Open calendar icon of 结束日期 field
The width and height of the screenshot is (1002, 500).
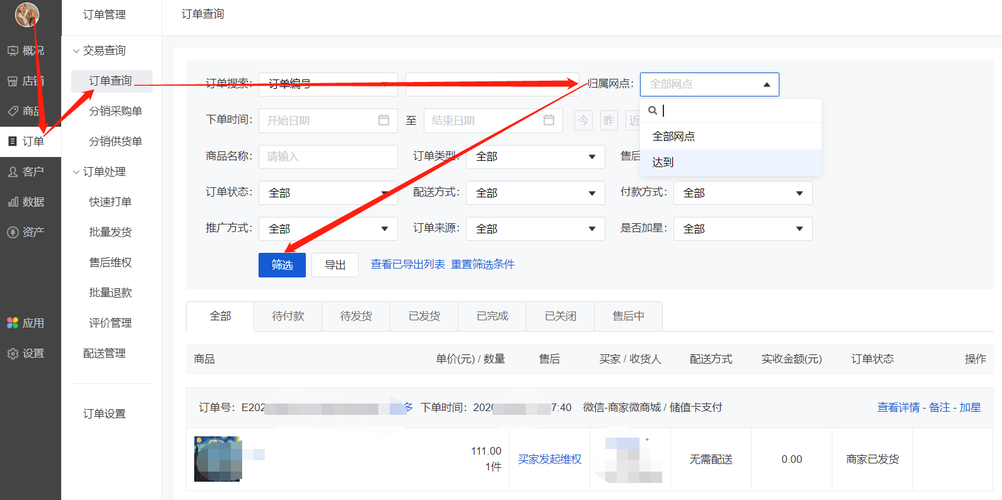548,120
